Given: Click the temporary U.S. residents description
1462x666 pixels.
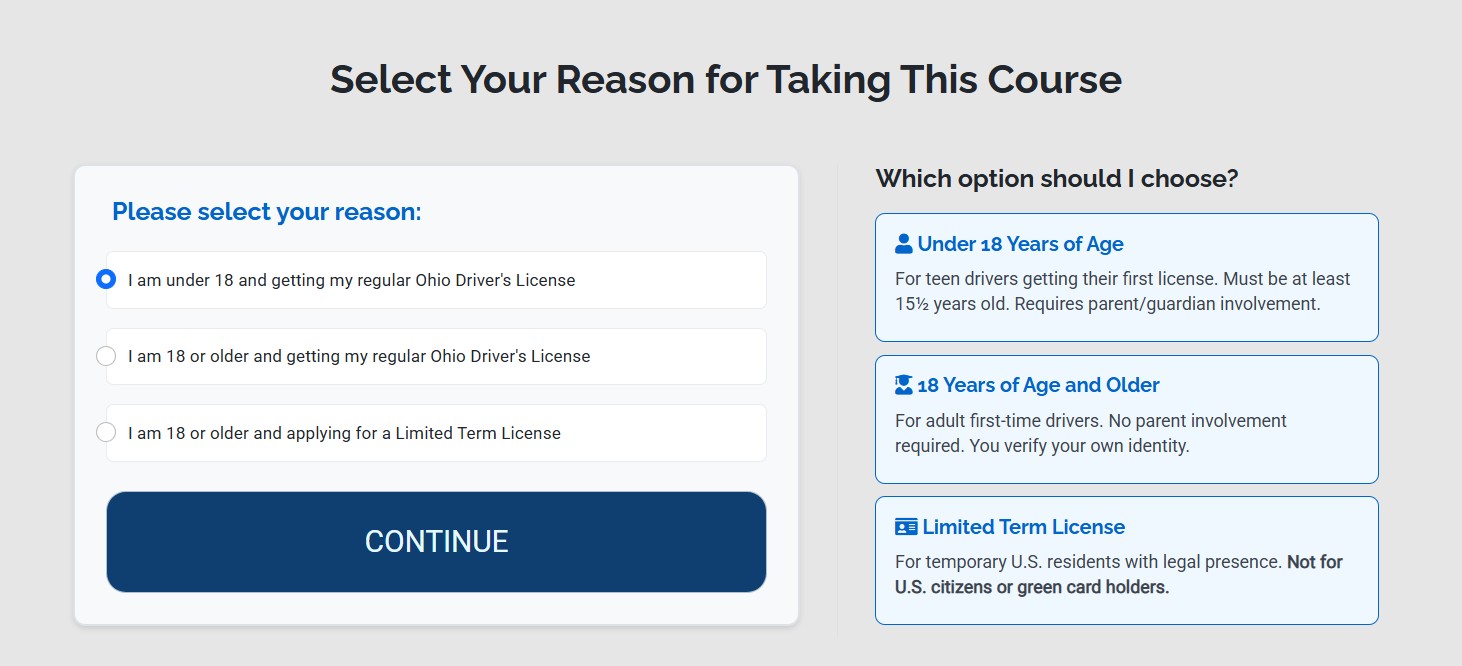Looking at the screenshot, I should (1088, 562).
